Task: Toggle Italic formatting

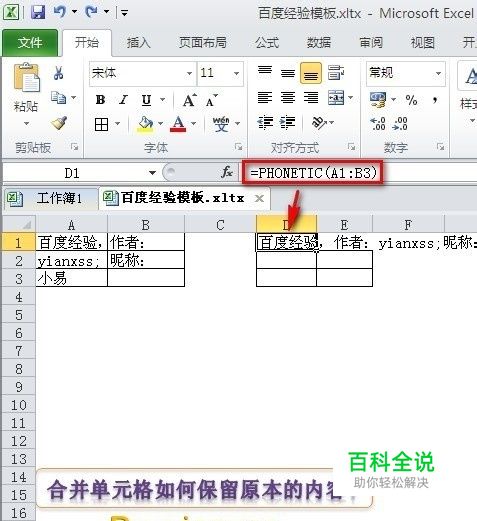Action: [x=123, y=100]
